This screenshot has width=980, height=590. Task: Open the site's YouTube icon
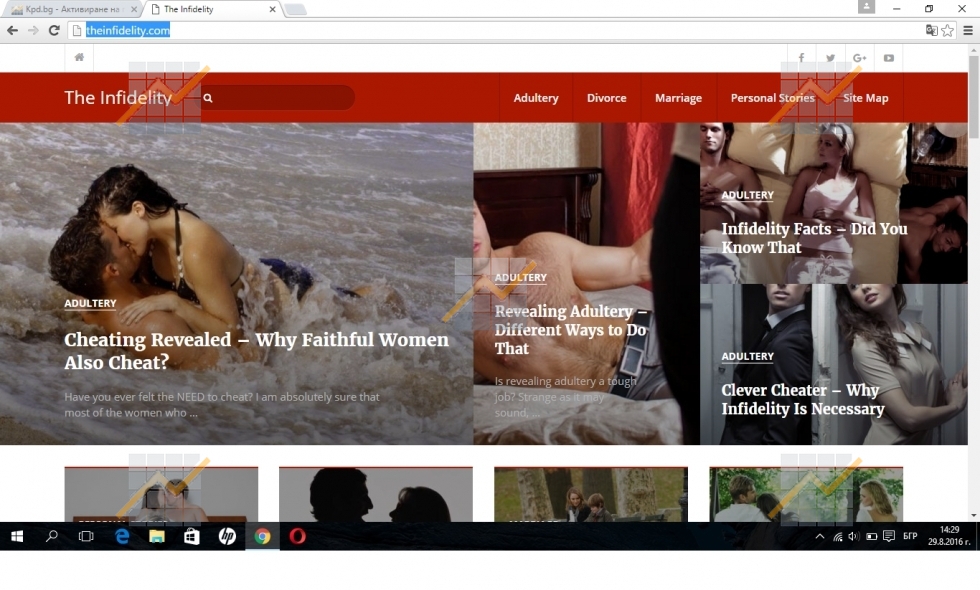pos(889,58)
